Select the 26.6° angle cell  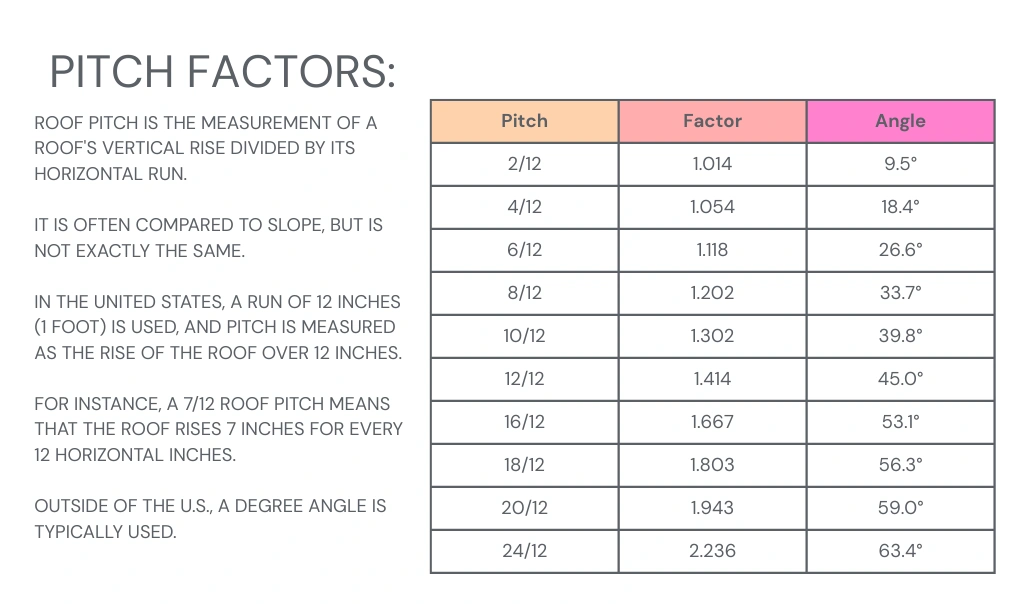900,250
